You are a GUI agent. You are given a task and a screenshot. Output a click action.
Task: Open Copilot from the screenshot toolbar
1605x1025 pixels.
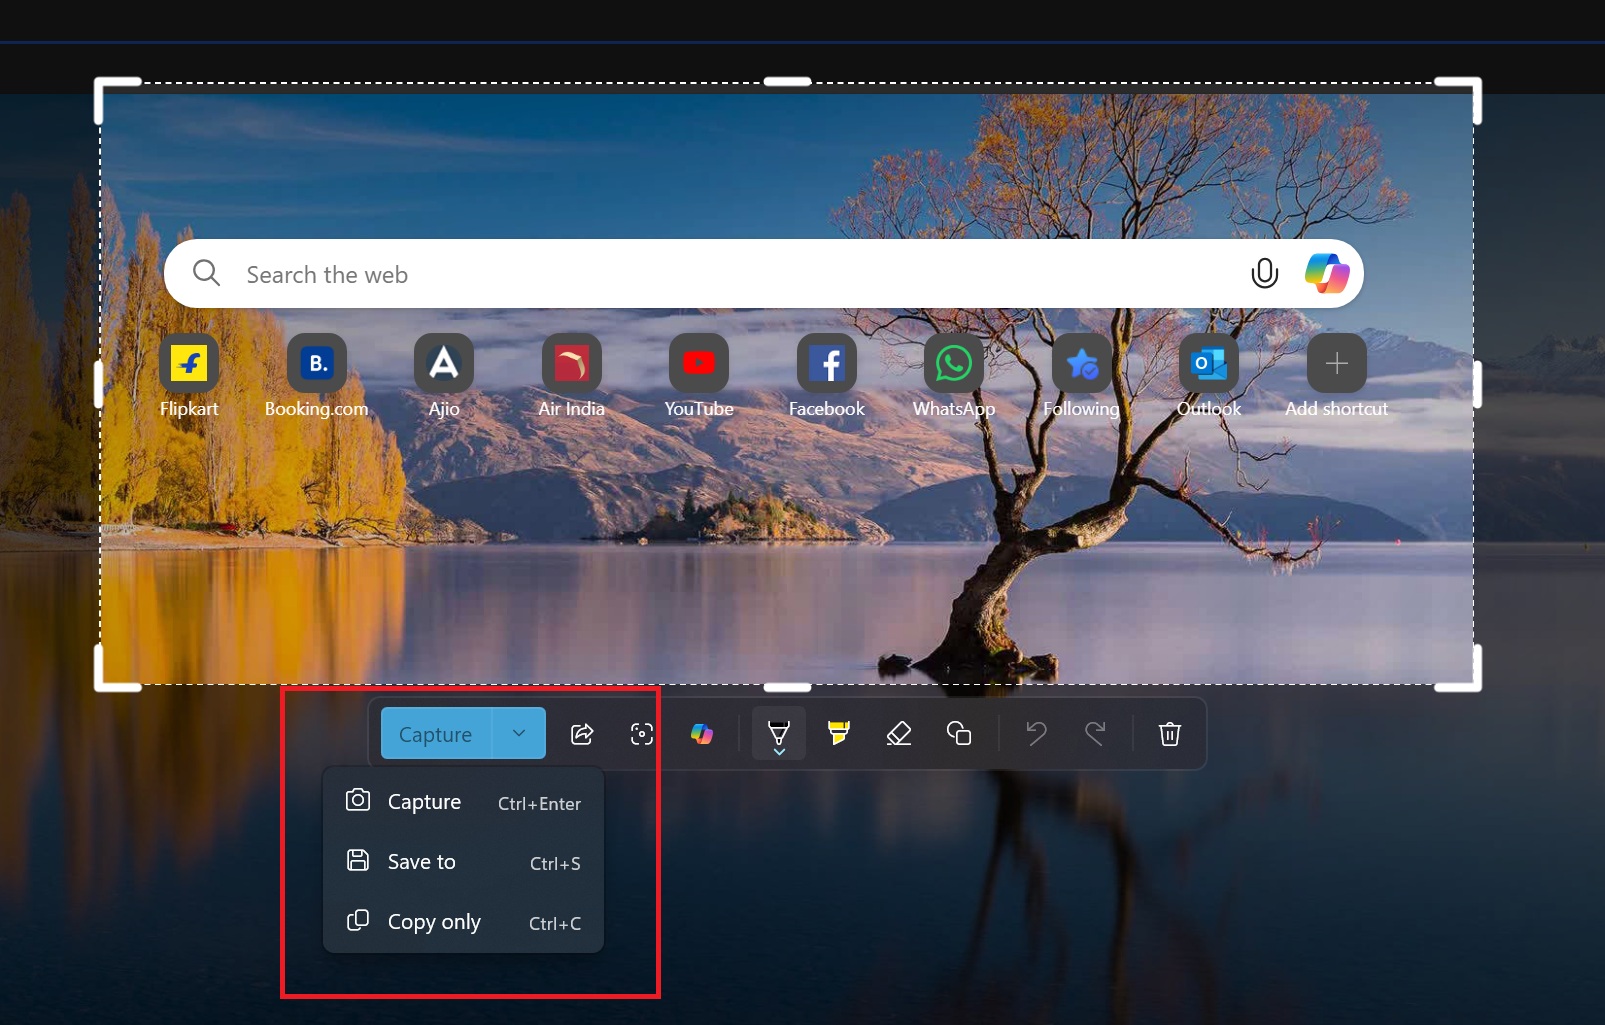coord(702,734)
